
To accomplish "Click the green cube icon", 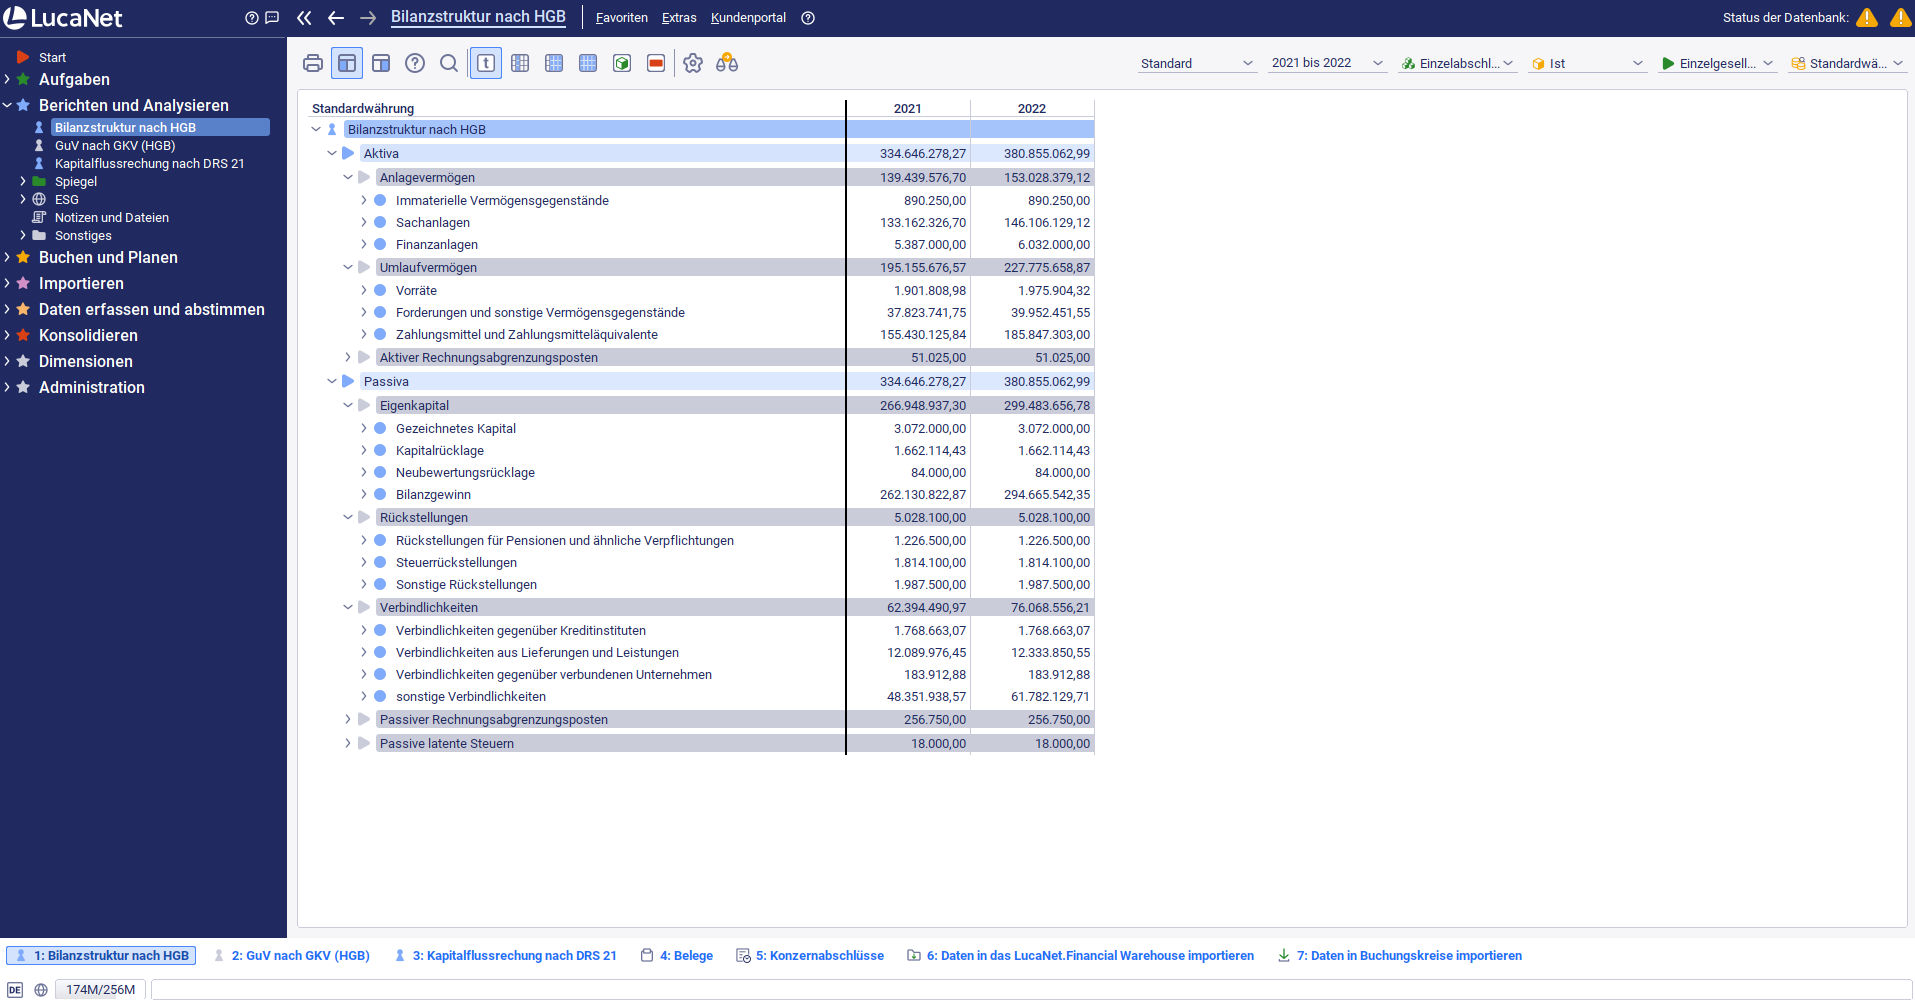I will click(x=622, y=63).
